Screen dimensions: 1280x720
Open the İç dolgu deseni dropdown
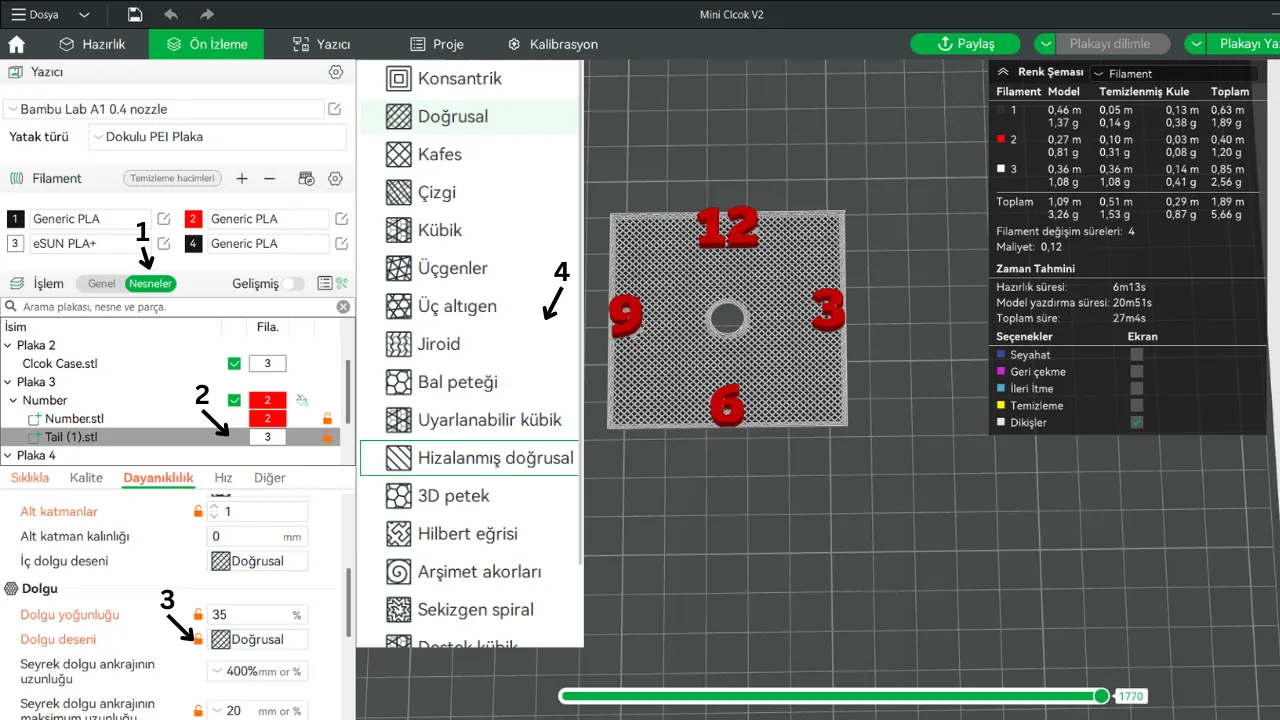(x=258, y=561)
